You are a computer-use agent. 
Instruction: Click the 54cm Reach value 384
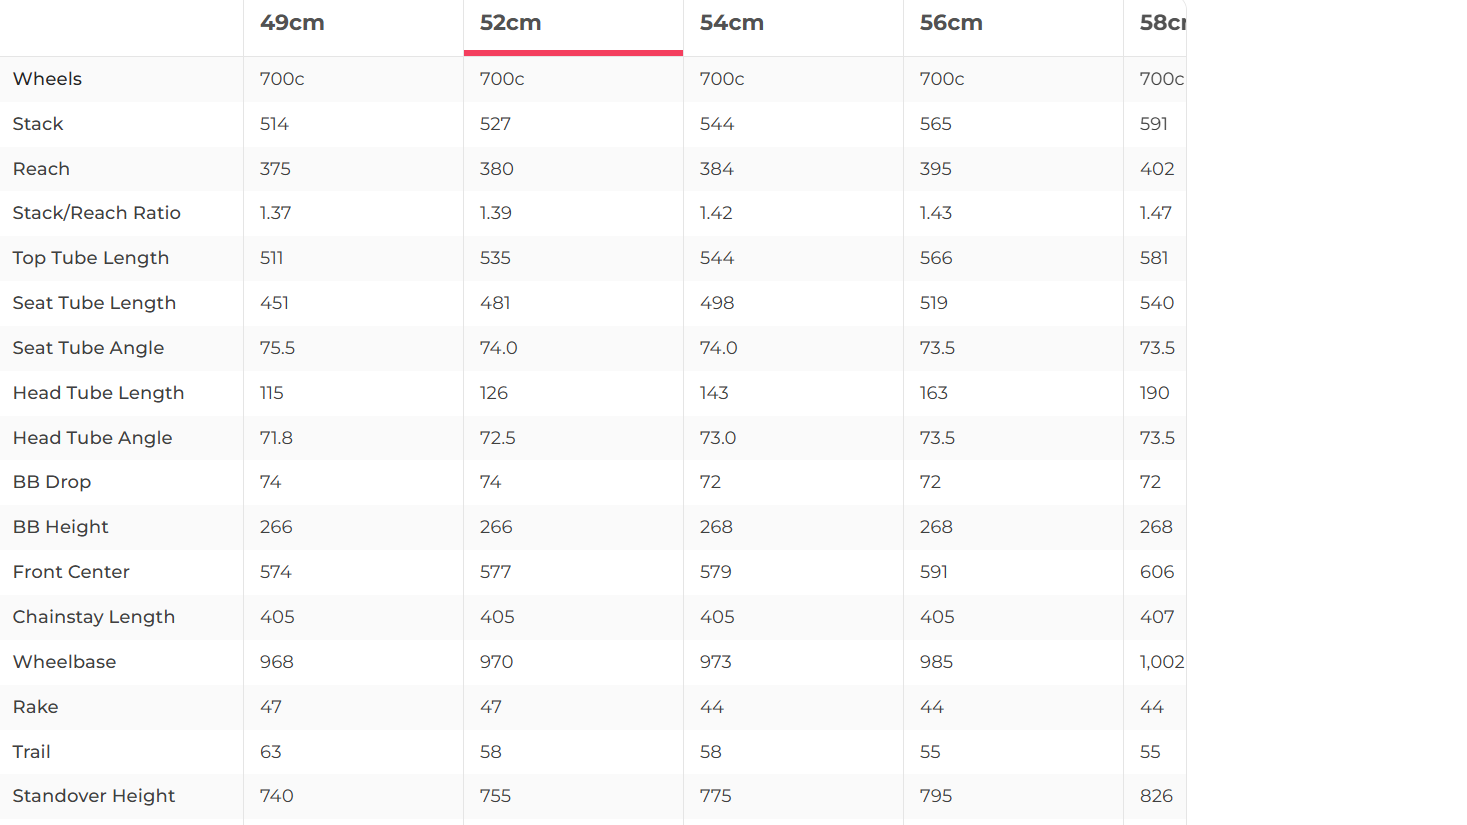point(716,169)
